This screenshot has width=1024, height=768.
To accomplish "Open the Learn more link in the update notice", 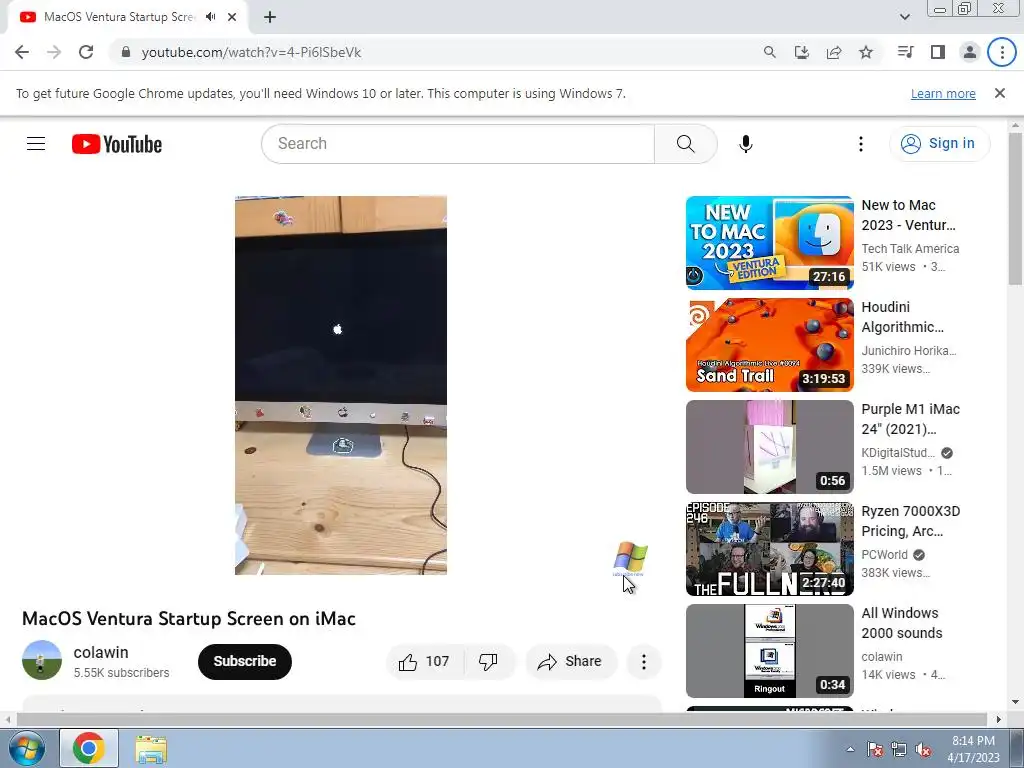I will coord(943,93).
